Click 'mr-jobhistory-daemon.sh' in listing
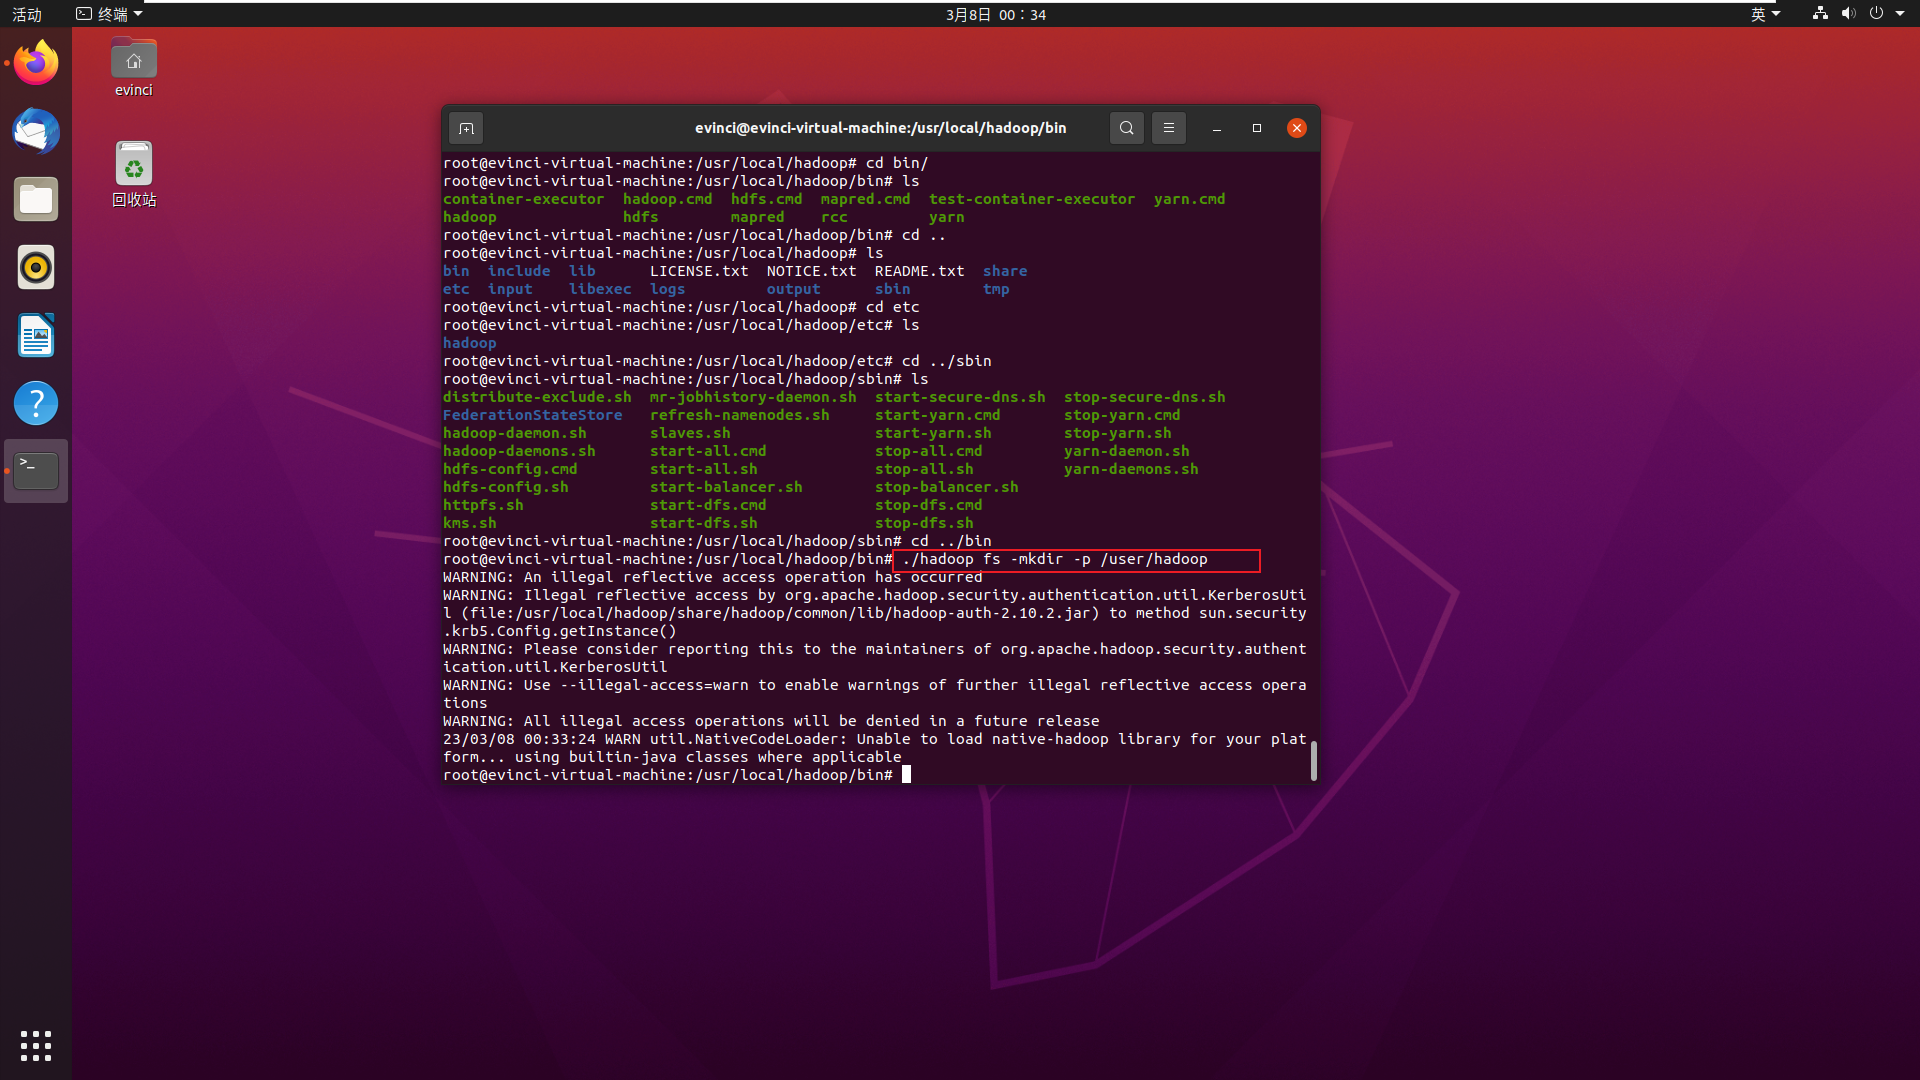The image size is (1920, 1080). click(753, 397)
